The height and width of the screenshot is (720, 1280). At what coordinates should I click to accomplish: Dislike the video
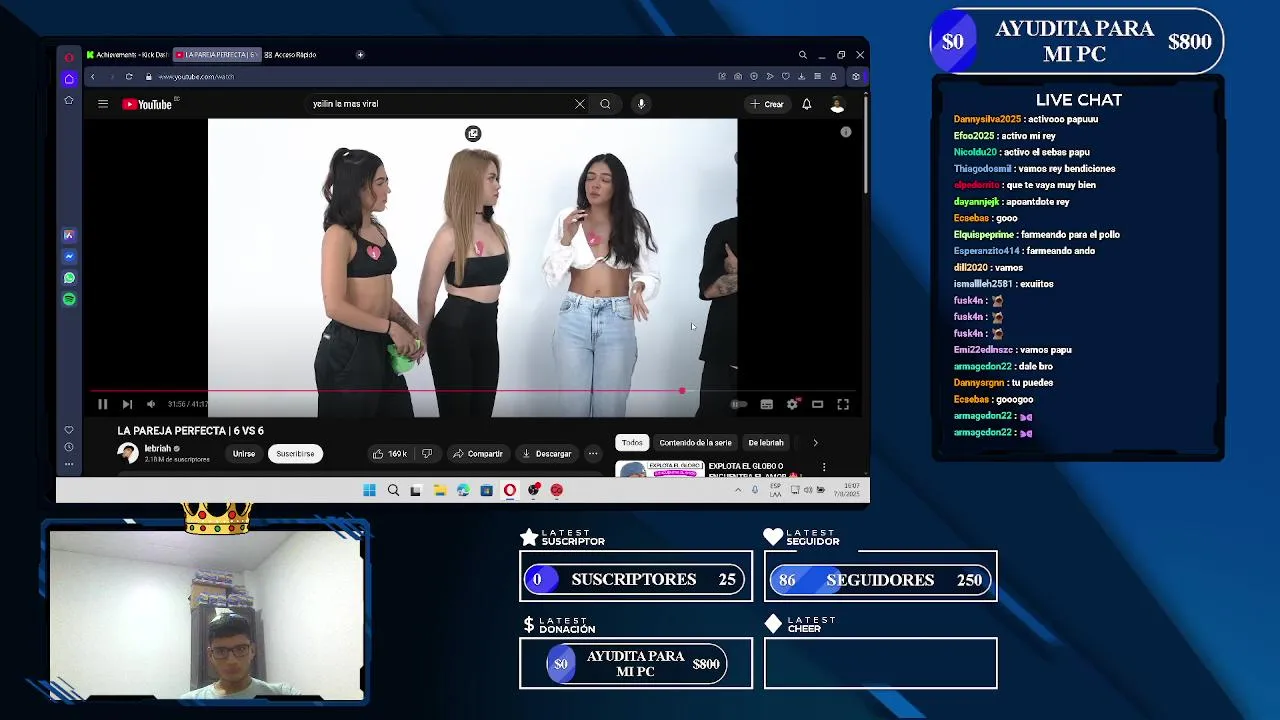click(427, 454)
